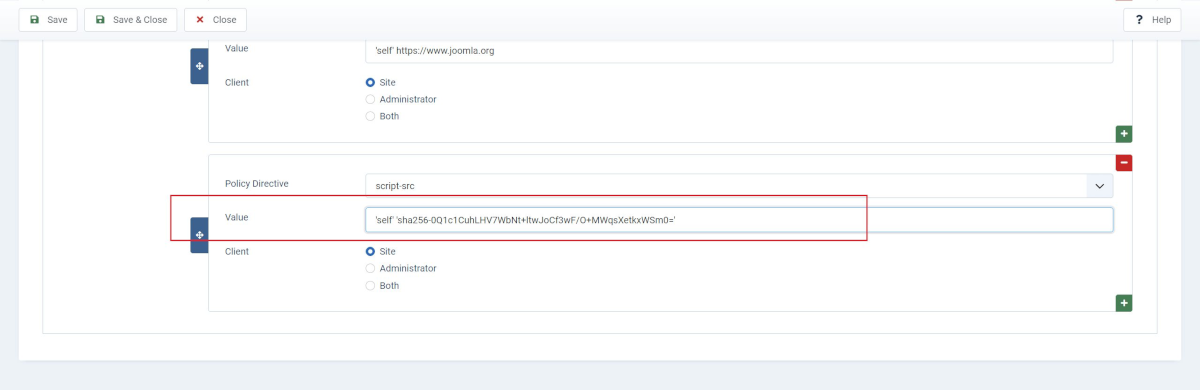Screen dimensions: 1200x390
Task: Remove the script-src directive with red minus
Action: pos(1124,162)
